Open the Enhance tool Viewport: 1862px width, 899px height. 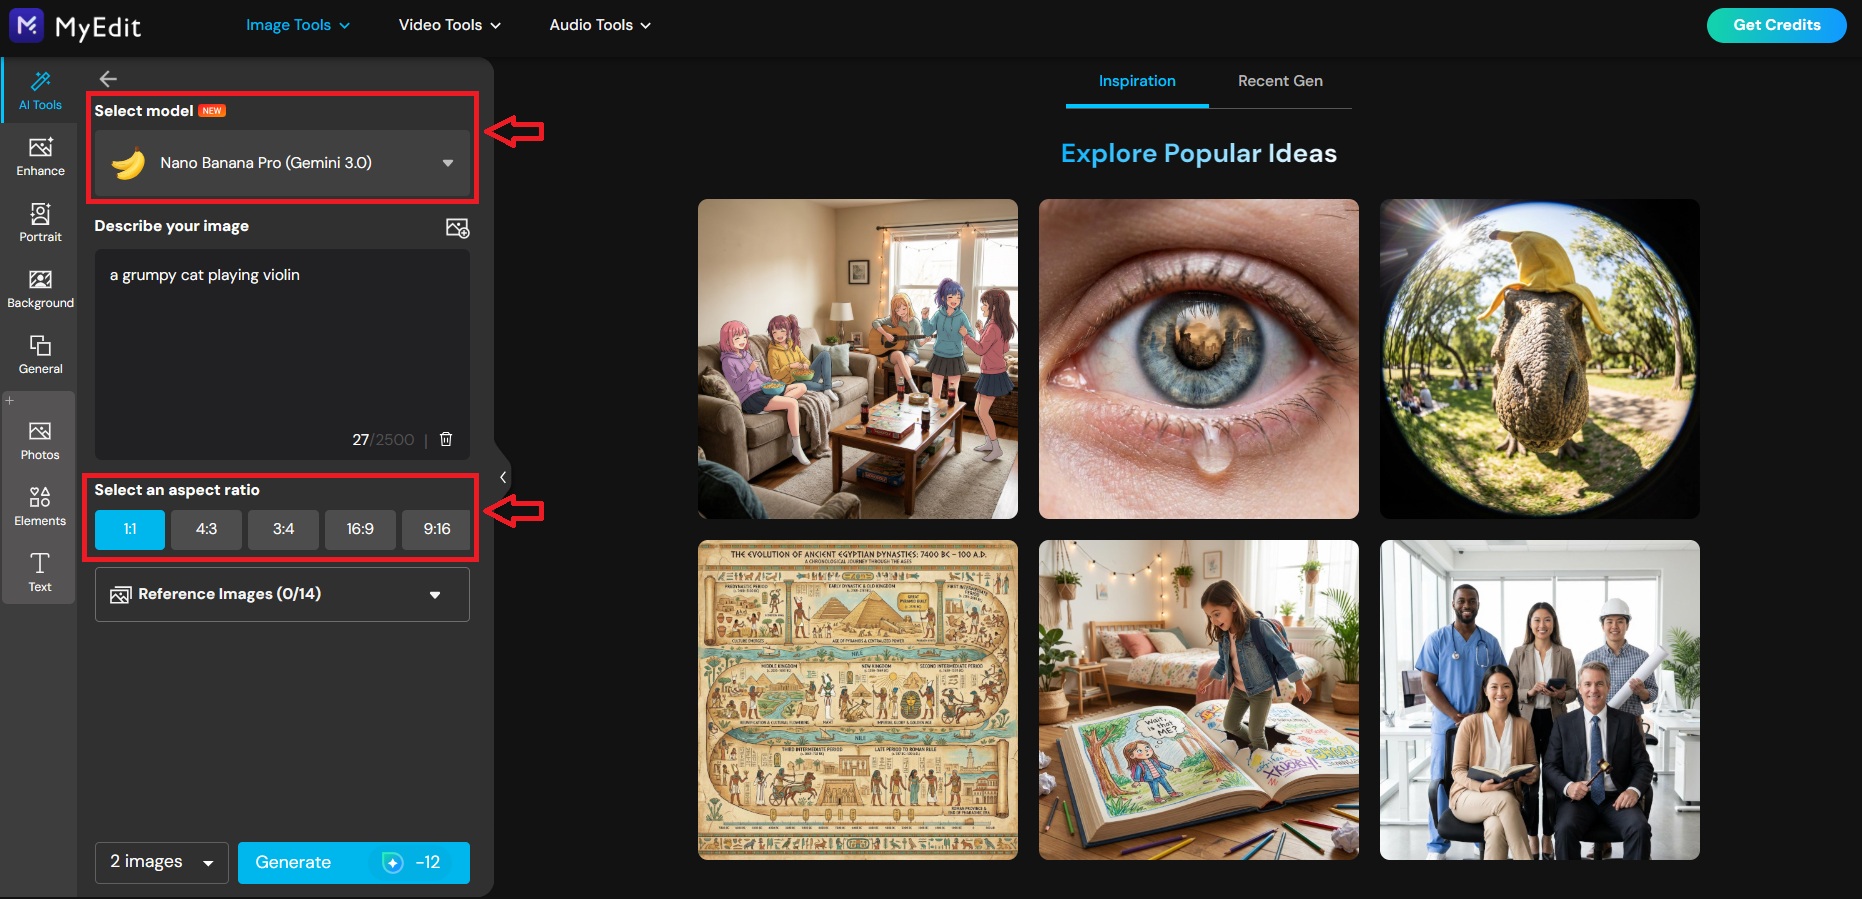coord(40,157)
